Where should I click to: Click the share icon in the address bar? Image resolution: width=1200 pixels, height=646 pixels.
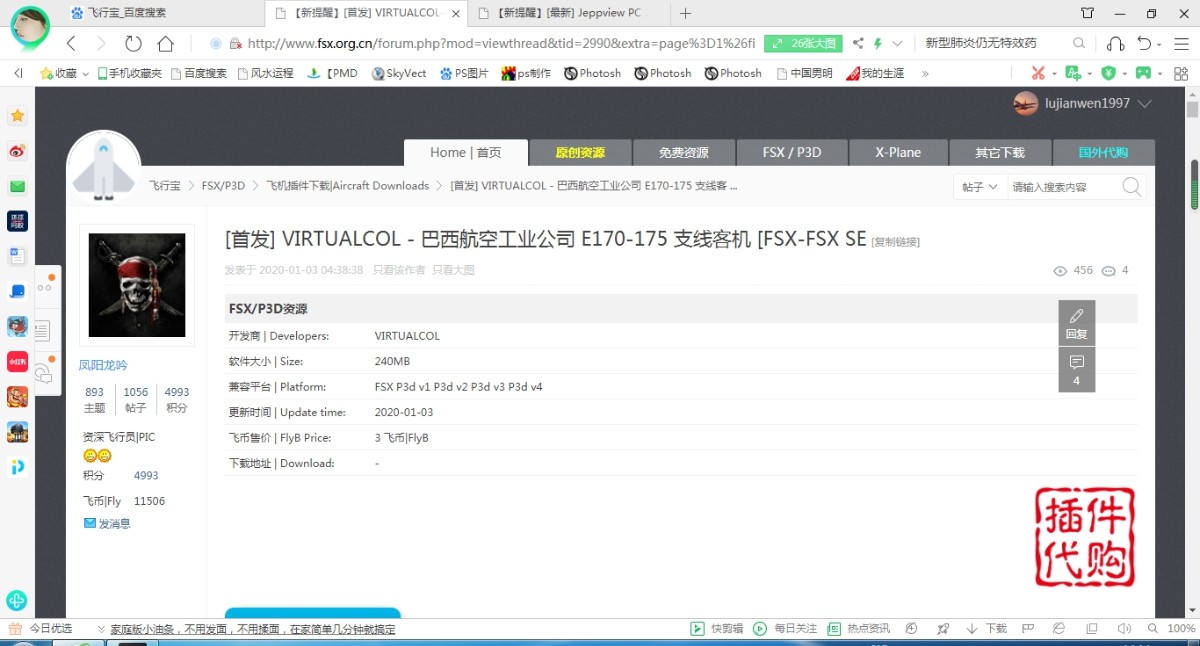[858, 44]
